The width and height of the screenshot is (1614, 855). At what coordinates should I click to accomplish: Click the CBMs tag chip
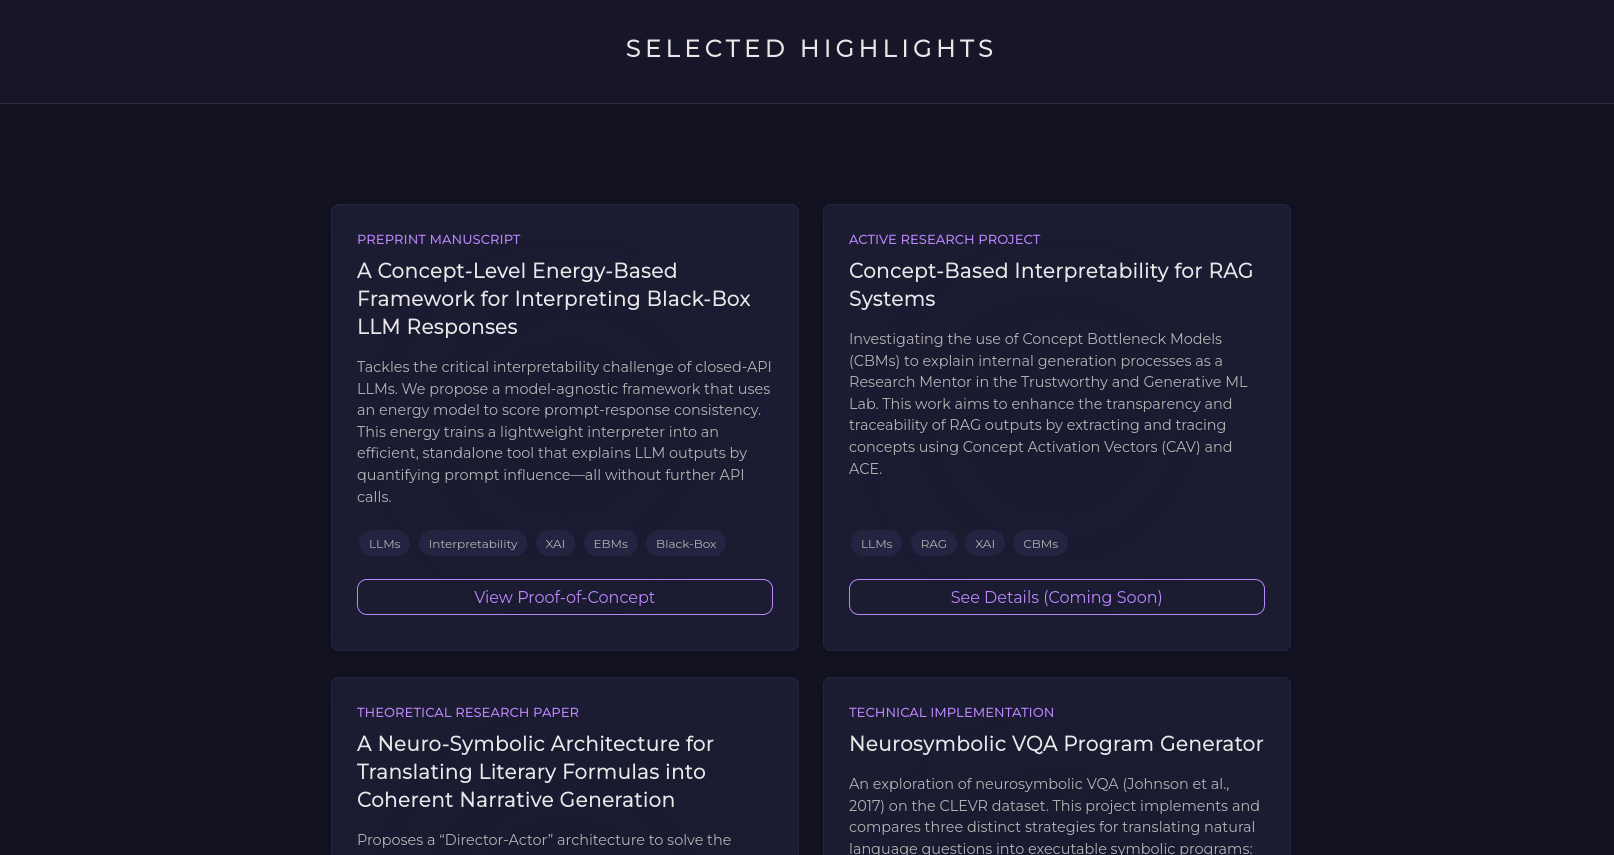coord(1040,543)
